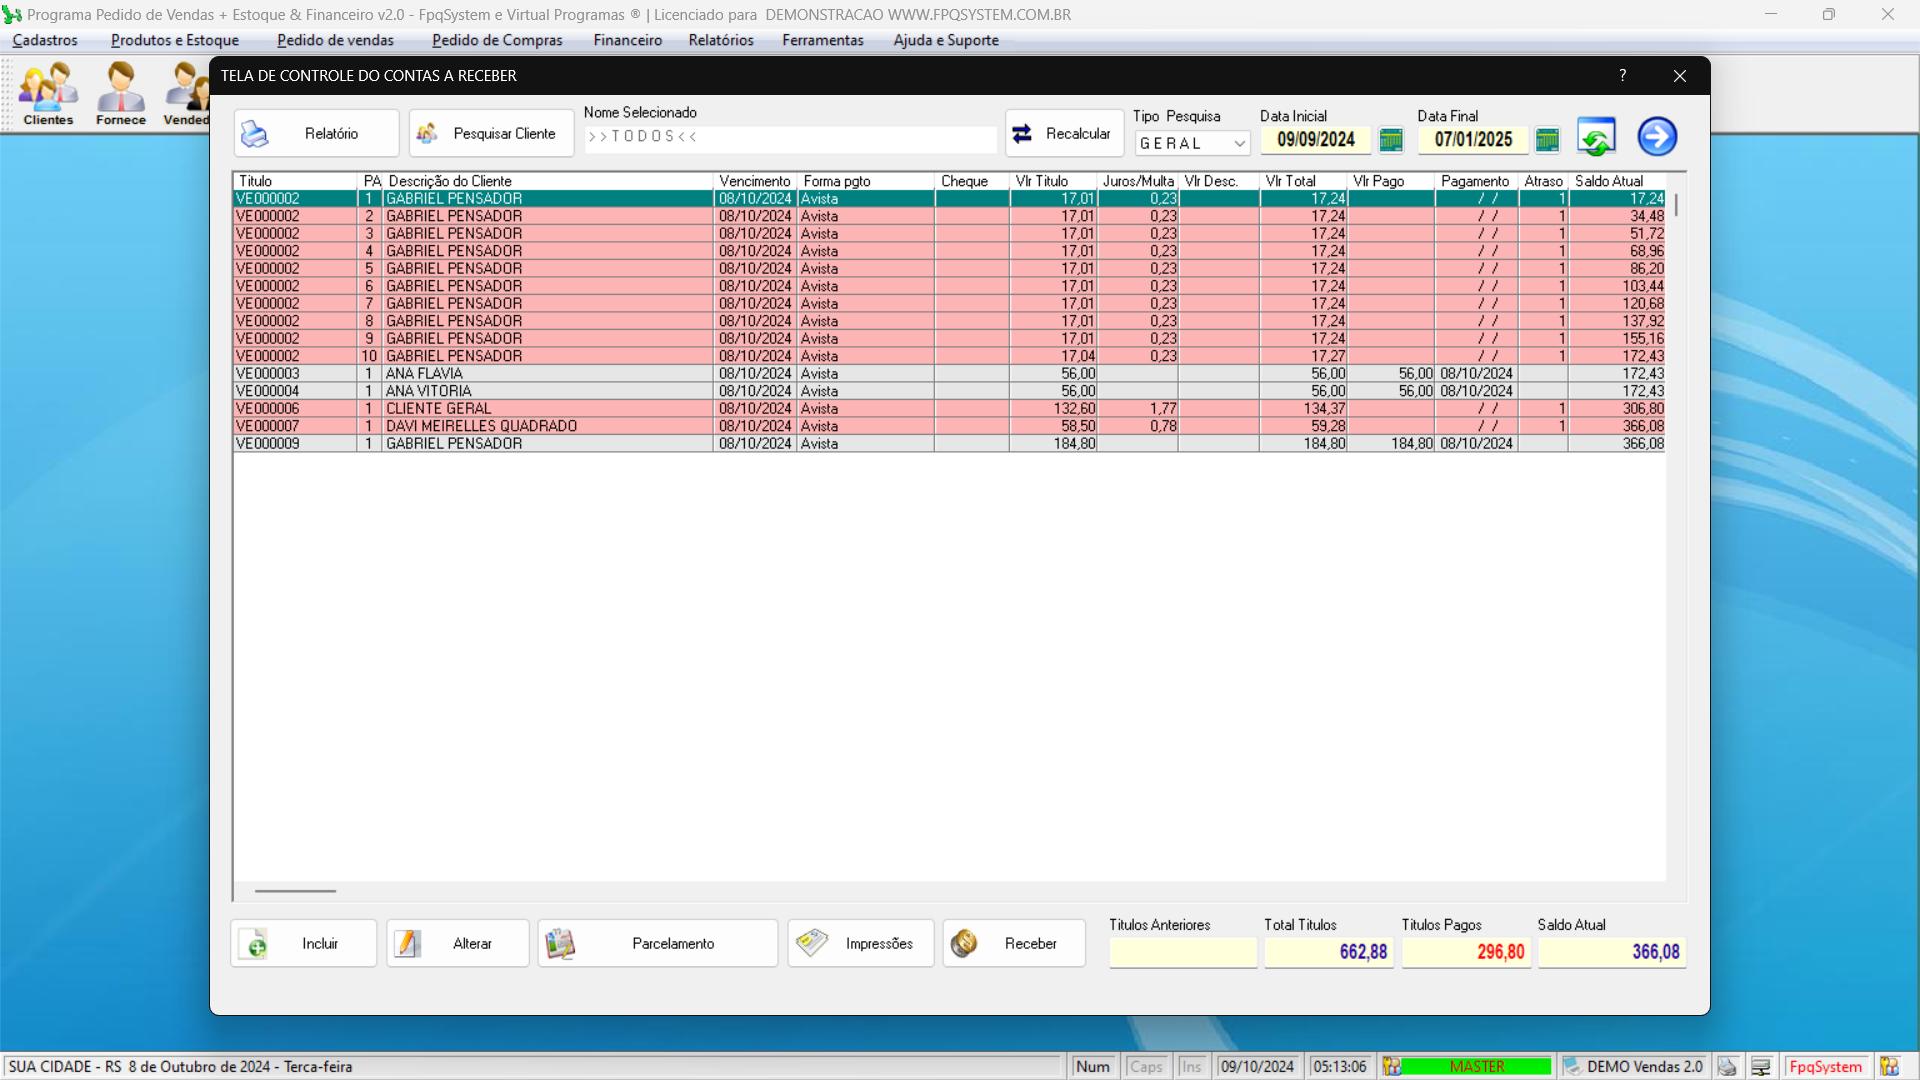Click the dialog help question mark
The image size is (1920, 1080).
point(1623,76)
